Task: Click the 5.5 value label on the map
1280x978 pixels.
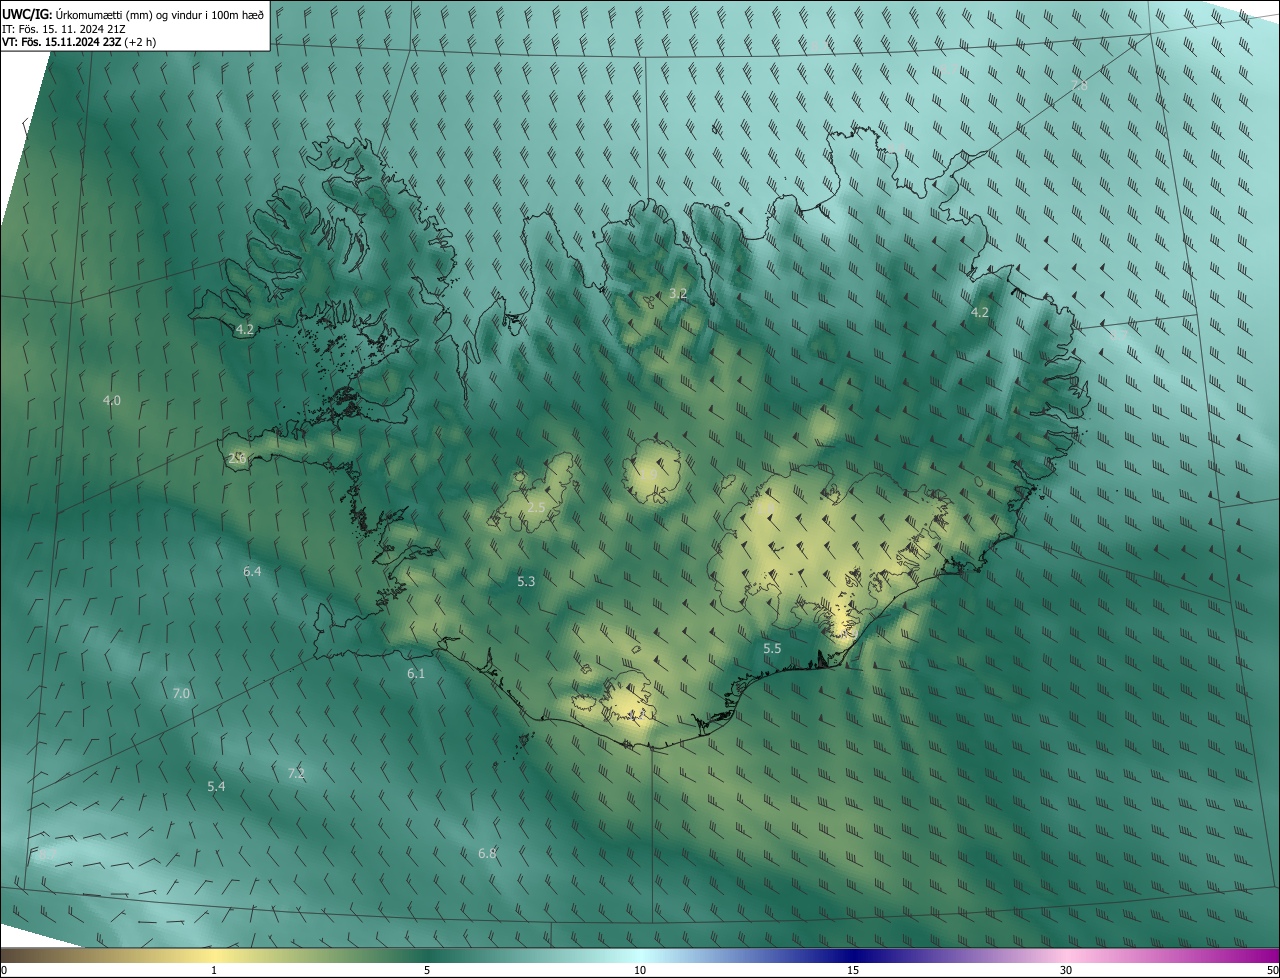Action: 772,649
